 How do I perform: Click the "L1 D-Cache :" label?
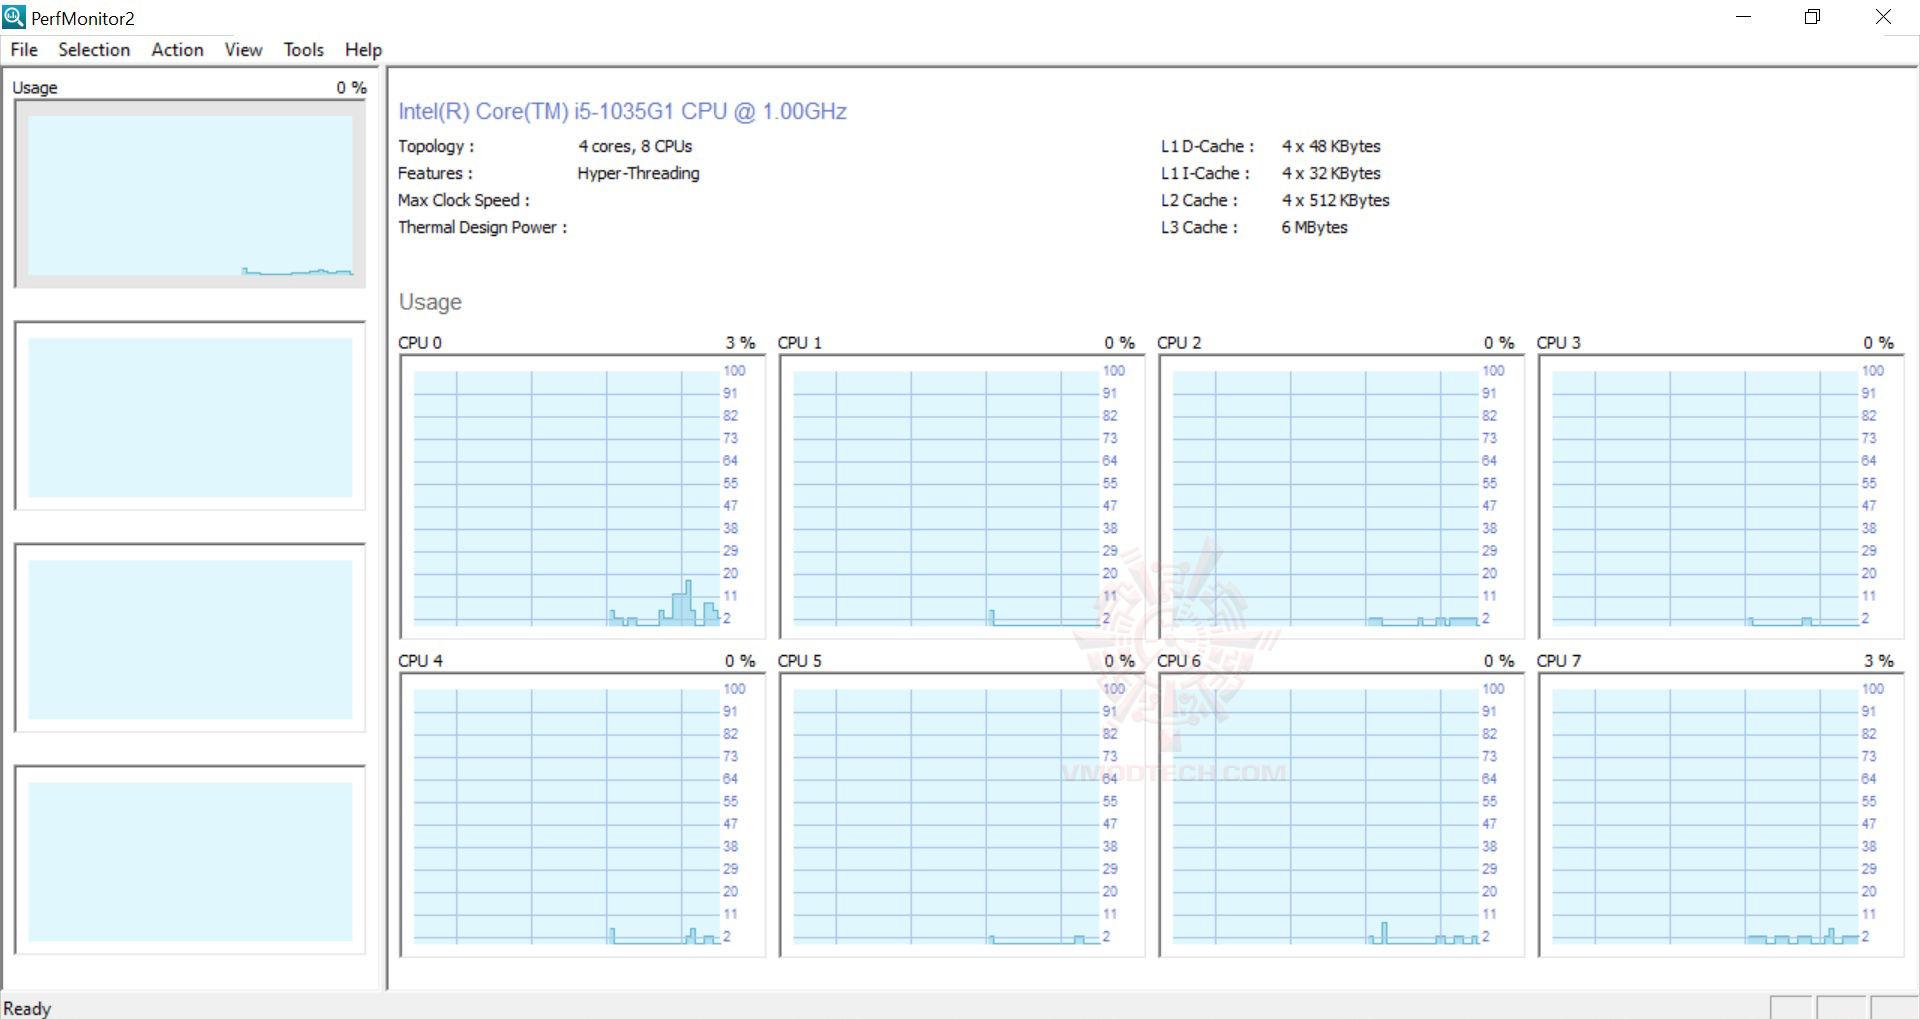[x=1207, y=146]
